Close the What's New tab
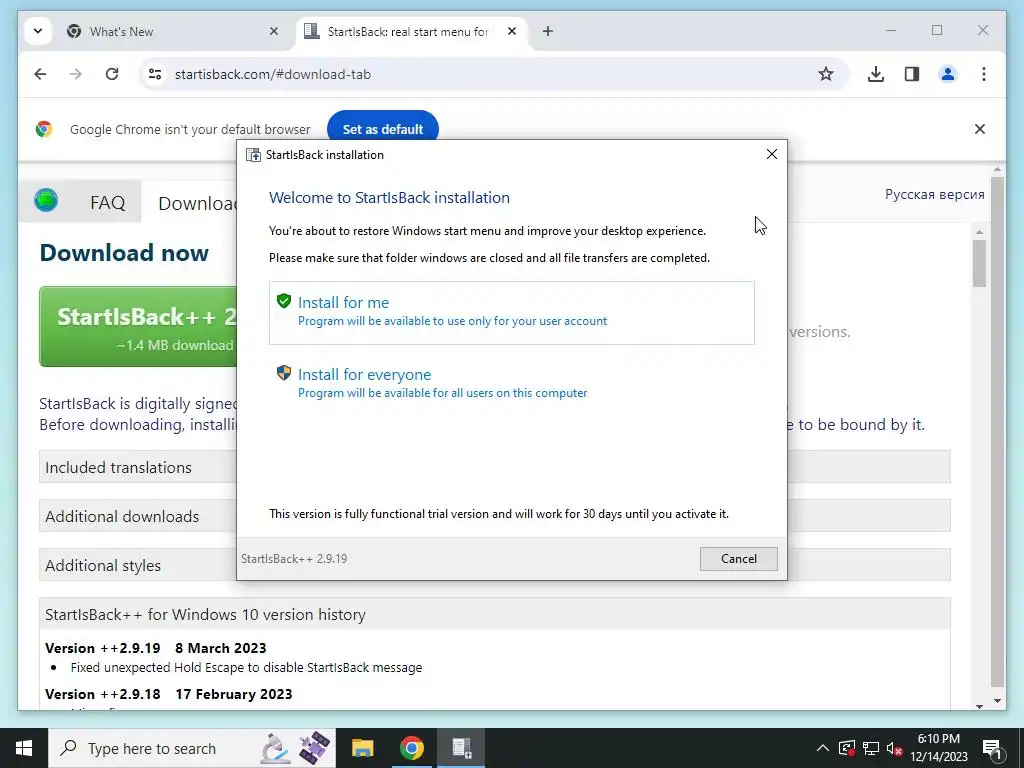This screenshot has height=768, width=1024. [274, 31]
